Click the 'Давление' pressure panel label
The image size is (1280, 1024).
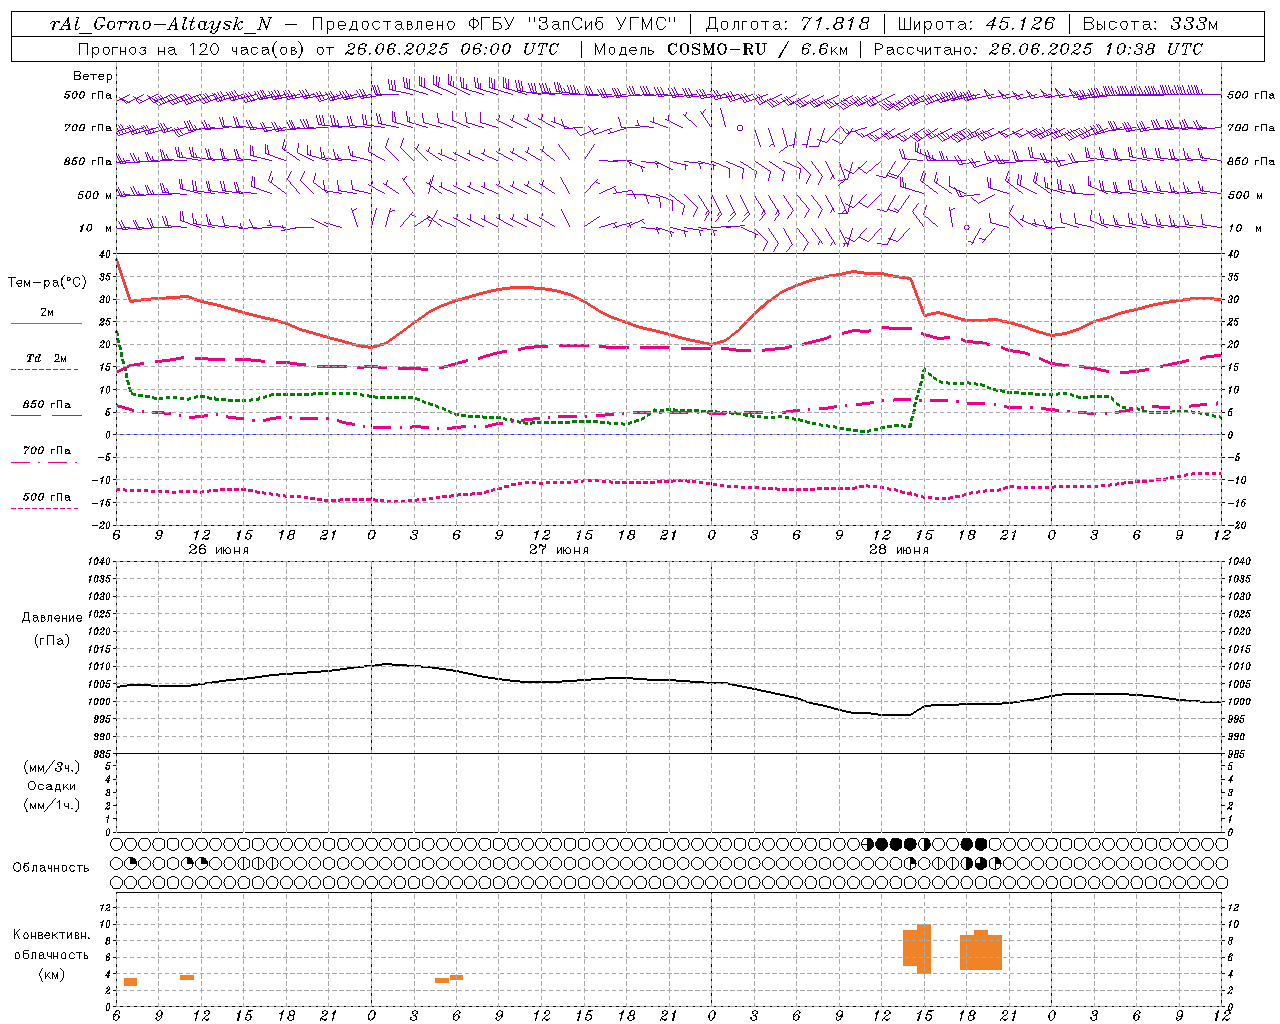point(52,618)
